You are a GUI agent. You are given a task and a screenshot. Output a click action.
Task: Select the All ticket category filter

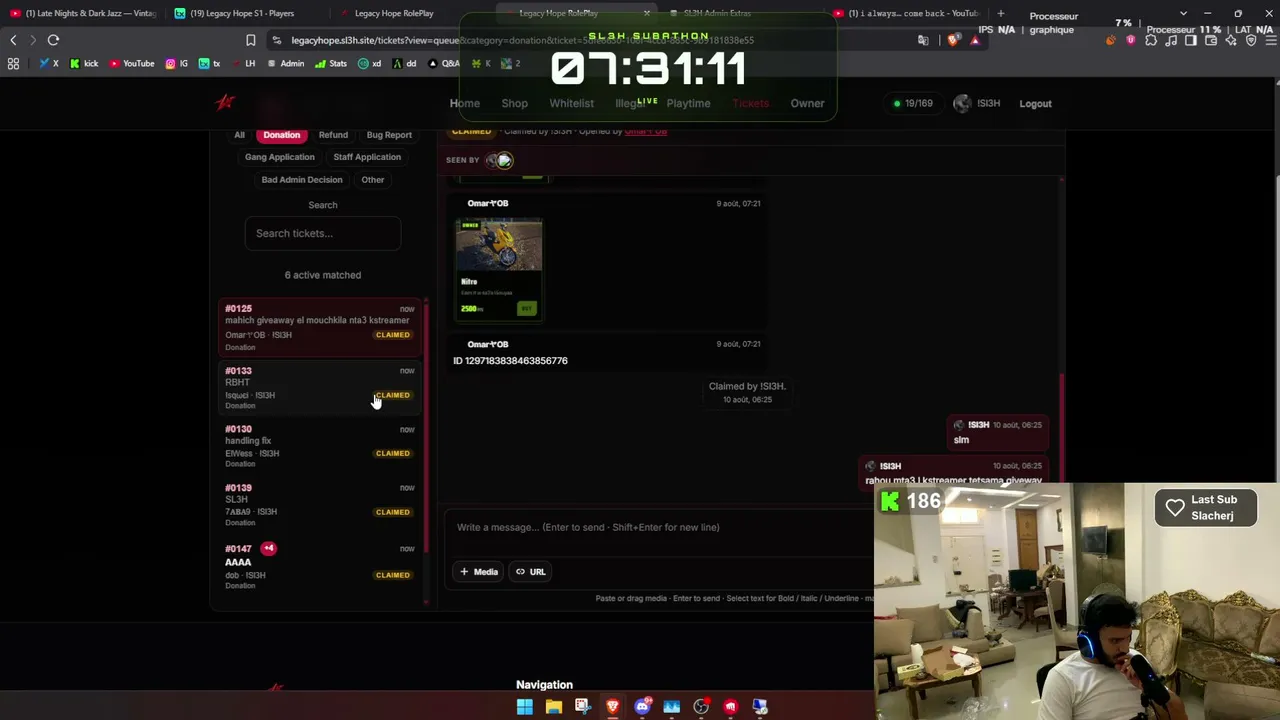(239, 135)
